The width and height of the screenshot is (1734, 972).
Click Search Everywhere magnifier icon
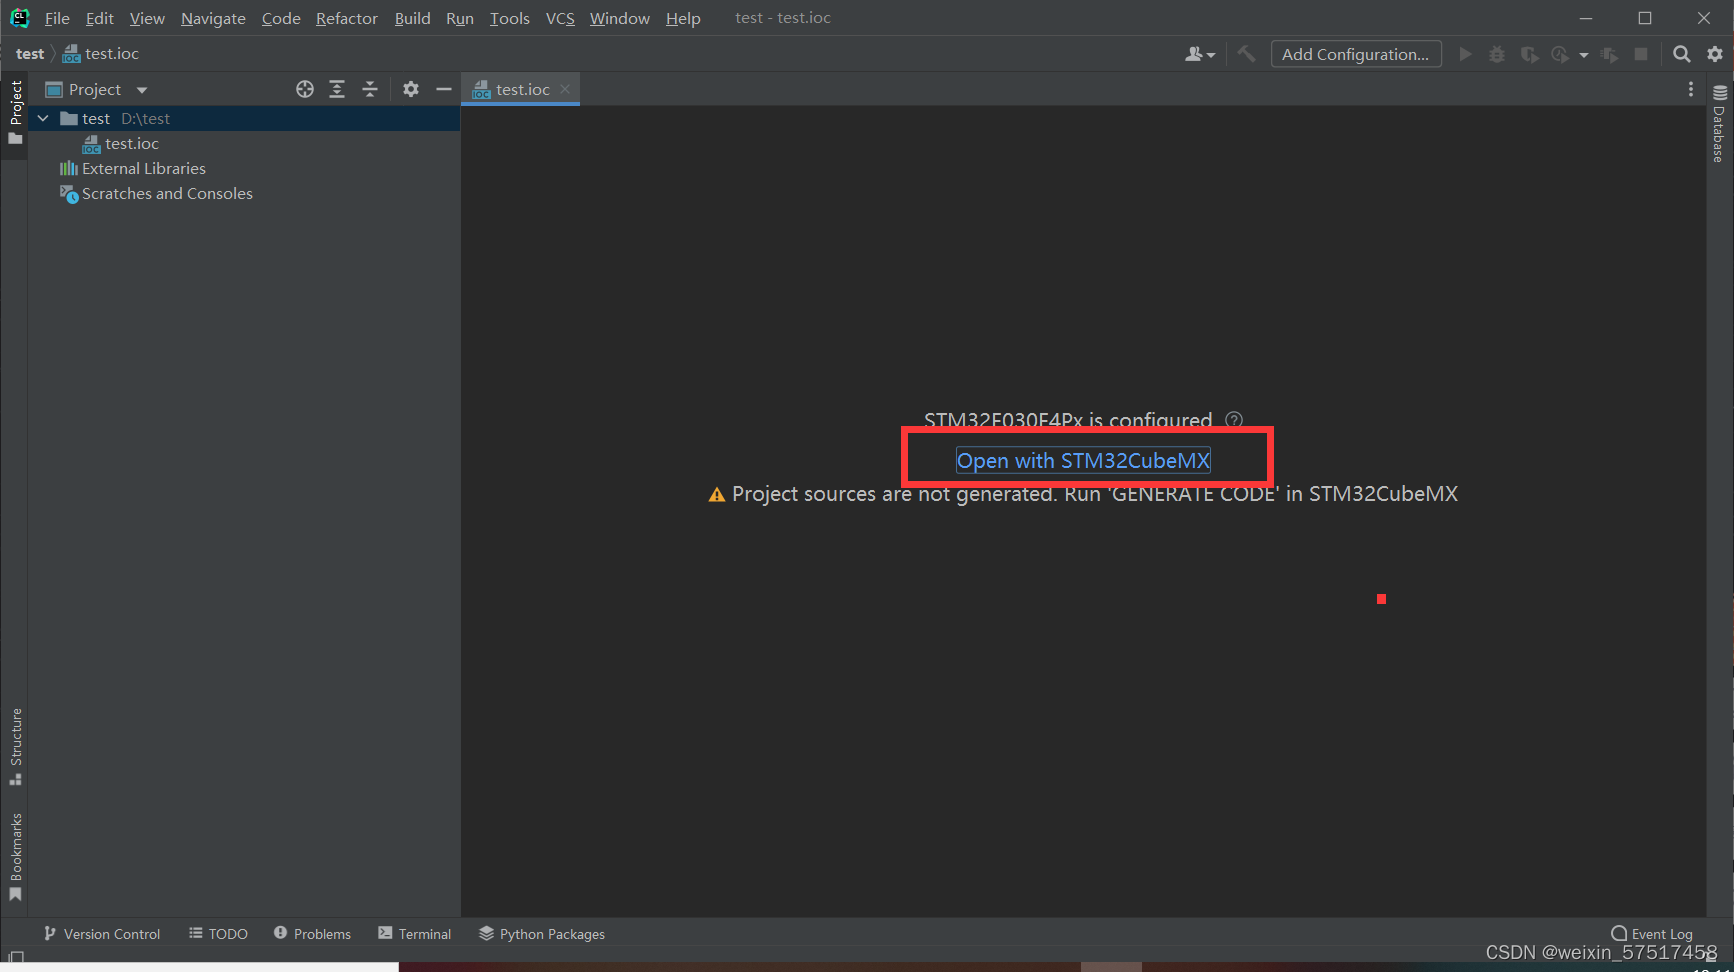click(x=1682, y=54)
